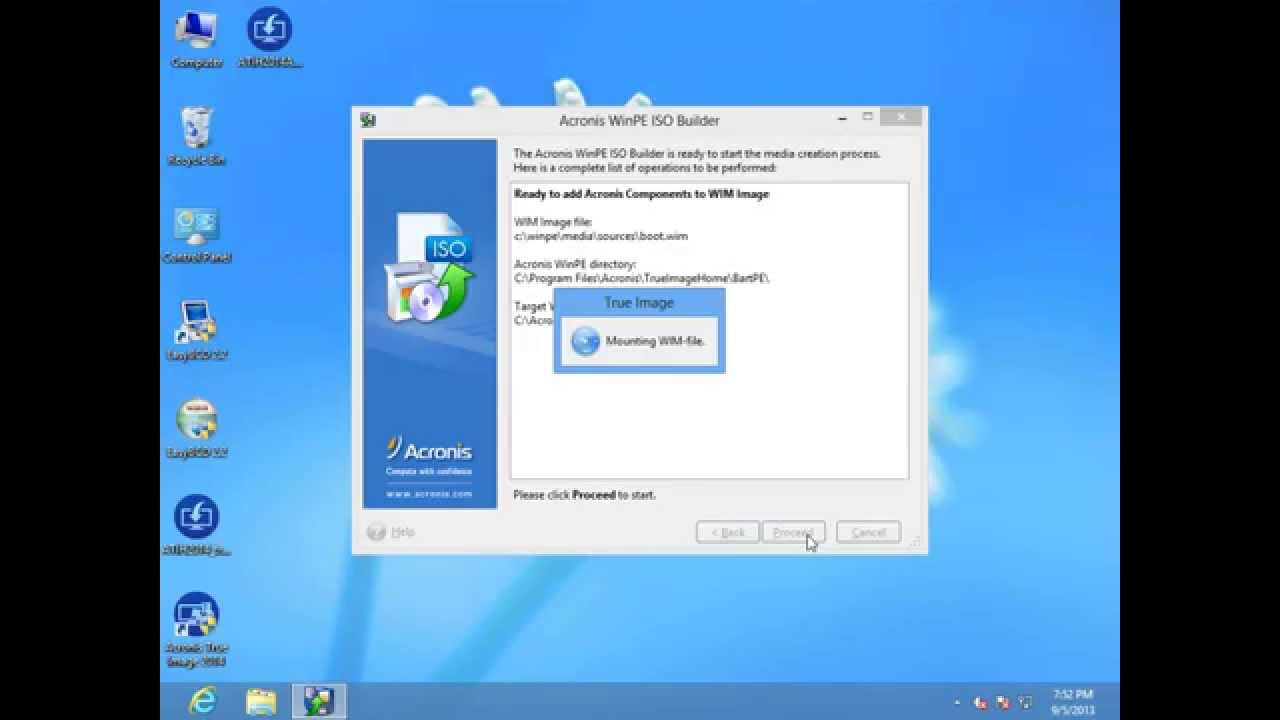Click the www.acronis.com text in sidebar
Screen dimensions: 1280x720
click(429, 494)
